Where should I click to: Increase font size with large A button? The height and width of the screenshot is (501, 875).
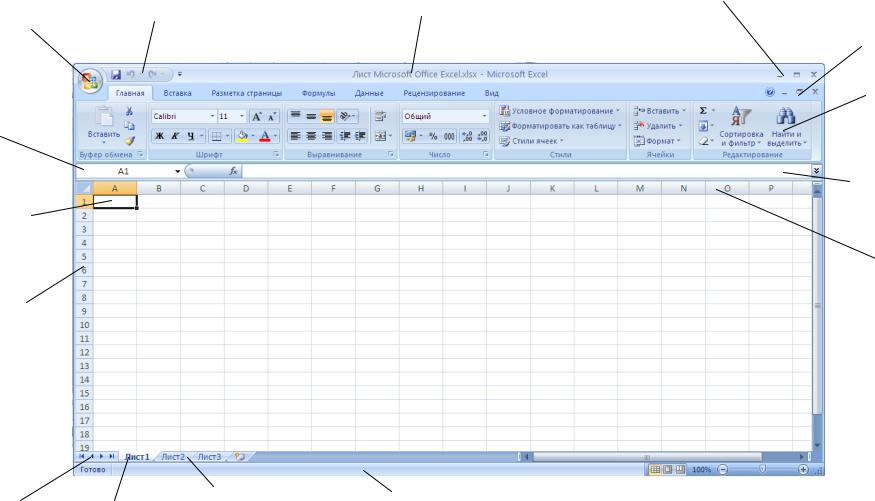point(257,117)
